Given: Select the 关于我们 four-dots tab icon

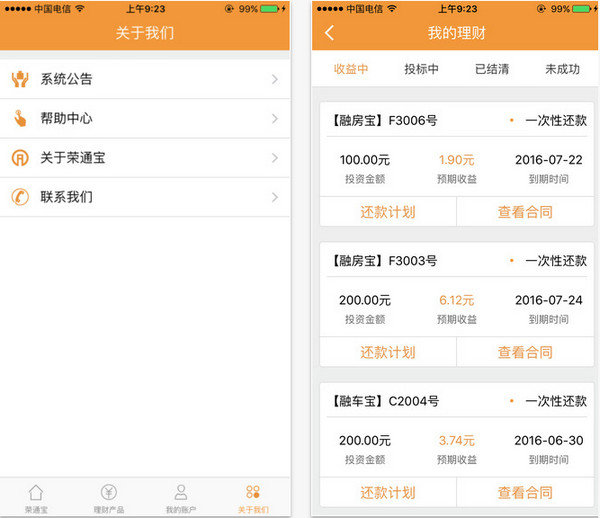Looking at the screenshot, I should tap(253, 492).
